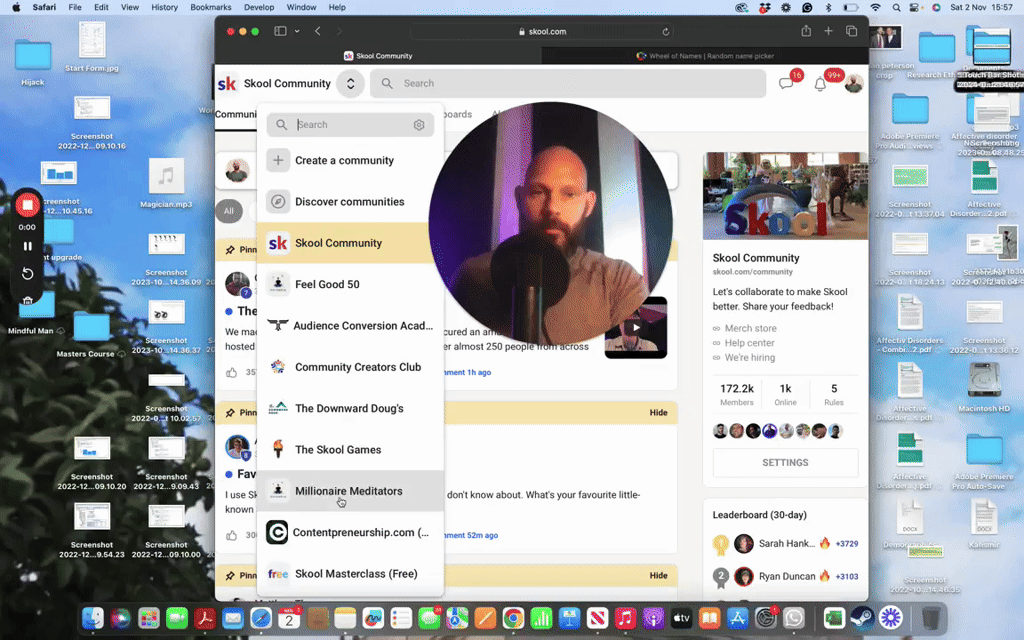1024x640 pixels.
Task: Reload the skool.com page
Action: pyautogui.click(x=665, y=31)
